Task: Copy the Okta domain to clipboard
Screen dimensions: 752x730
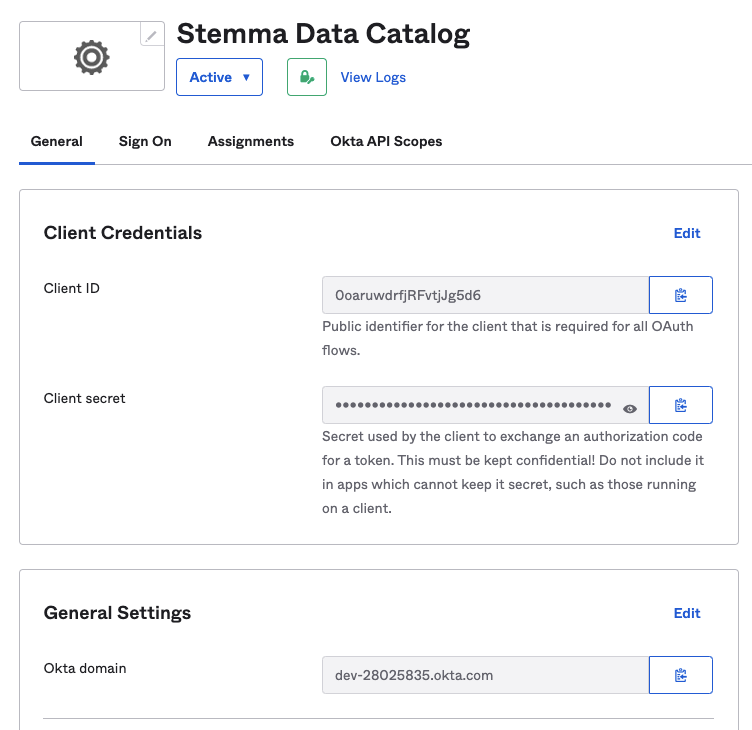Action: pos(681,675)
